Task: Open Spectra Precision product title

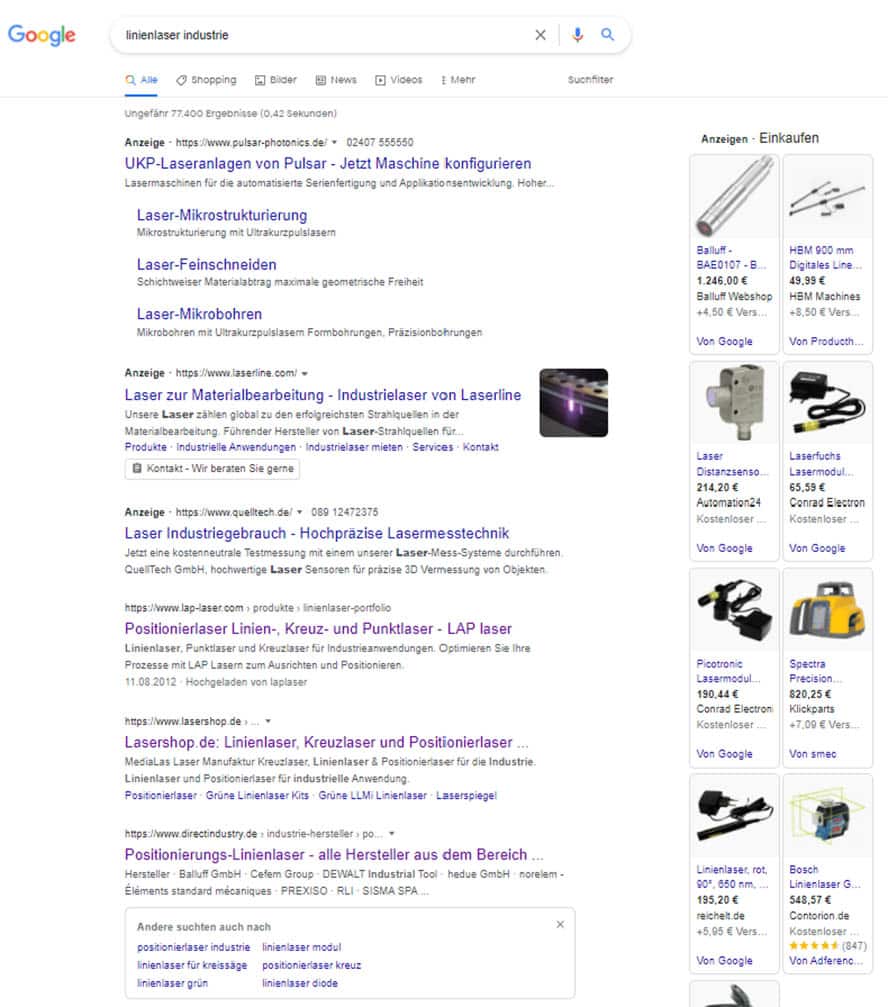Action: (x=815, y=671)
